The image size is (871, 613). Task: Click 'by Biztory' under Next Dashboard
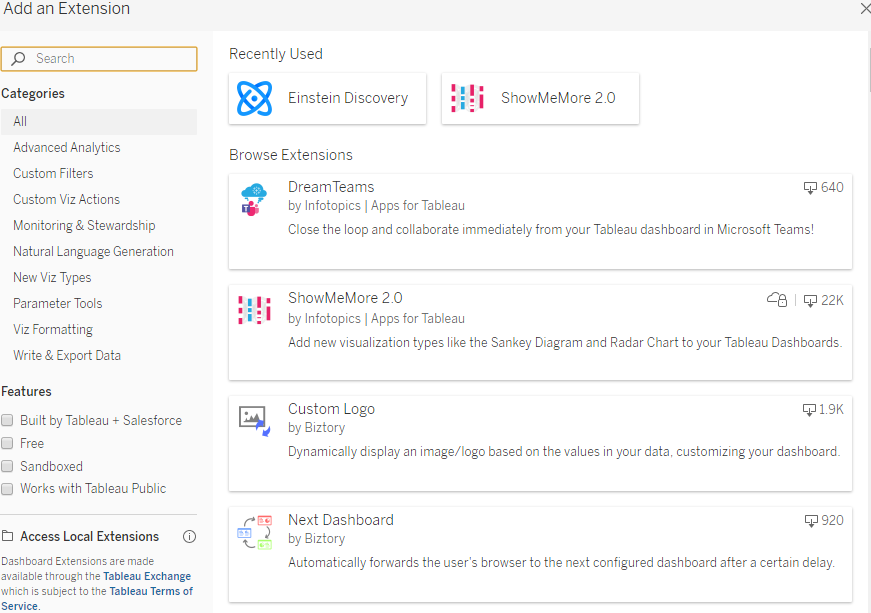click(x=317, y=539)
